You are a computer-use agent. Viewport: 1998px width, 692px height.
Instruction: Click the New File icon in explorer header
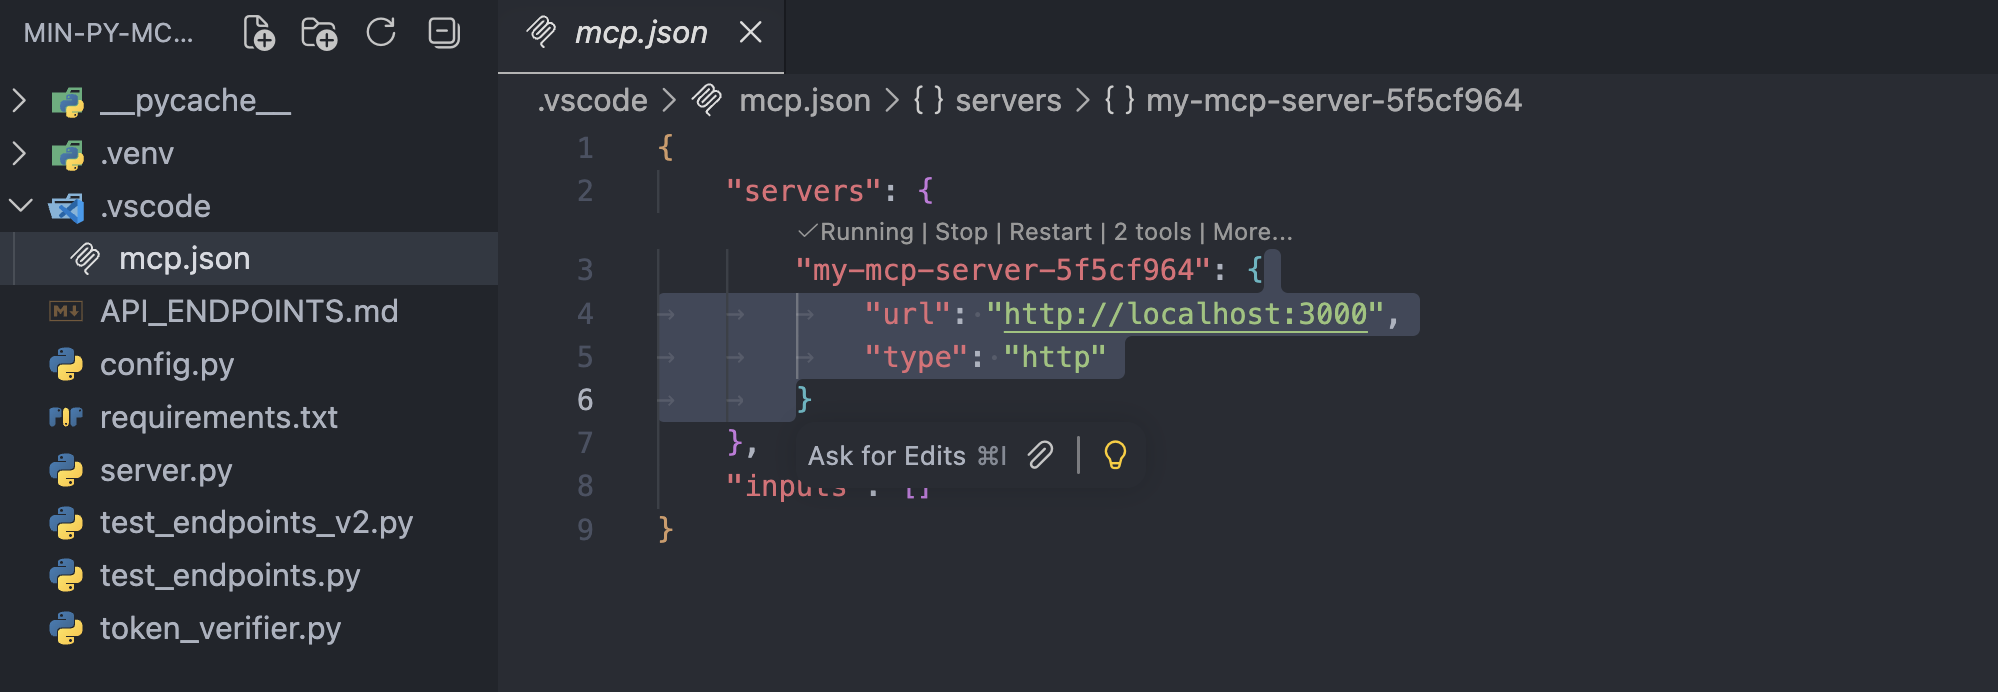[x=259, y=33]
